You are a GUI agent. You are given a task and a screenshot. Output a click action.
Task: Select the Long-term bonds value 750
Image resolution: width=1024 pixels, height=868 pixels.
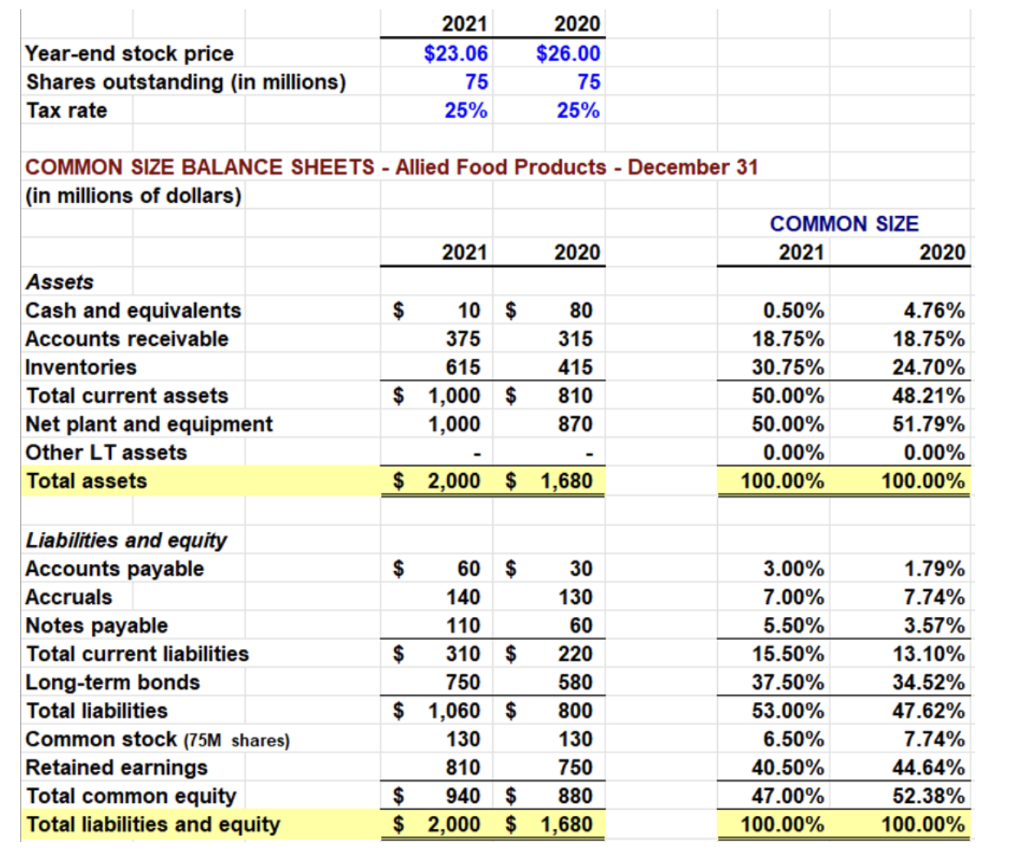click(x=462, y=682)
